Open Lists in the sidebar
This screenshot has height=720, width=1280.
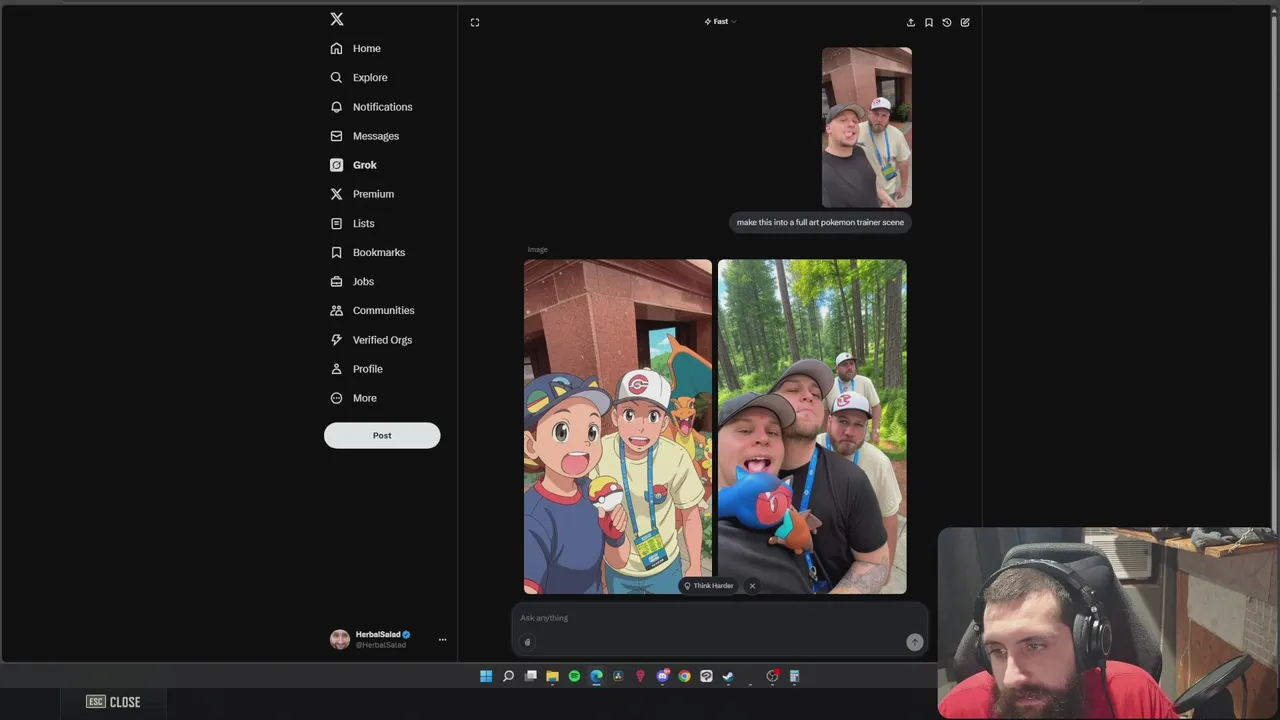352,223
